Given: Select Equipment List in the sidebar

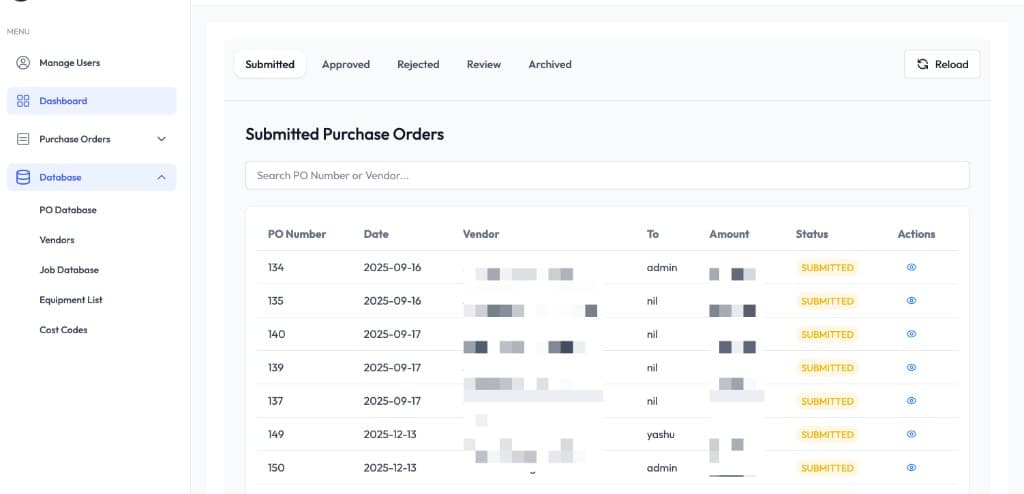Looking at the screenshot, I should click(71, 300).
